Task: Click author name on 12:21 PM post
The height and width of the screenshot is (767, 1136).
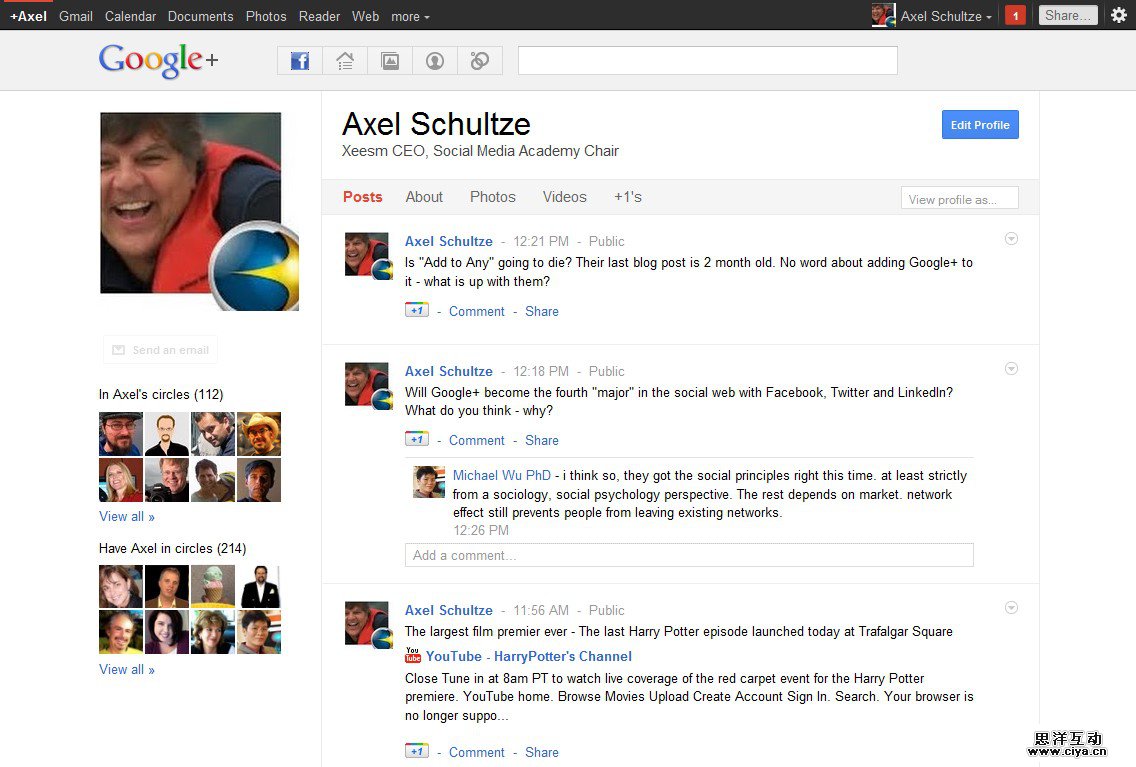Action: point(448,241)
